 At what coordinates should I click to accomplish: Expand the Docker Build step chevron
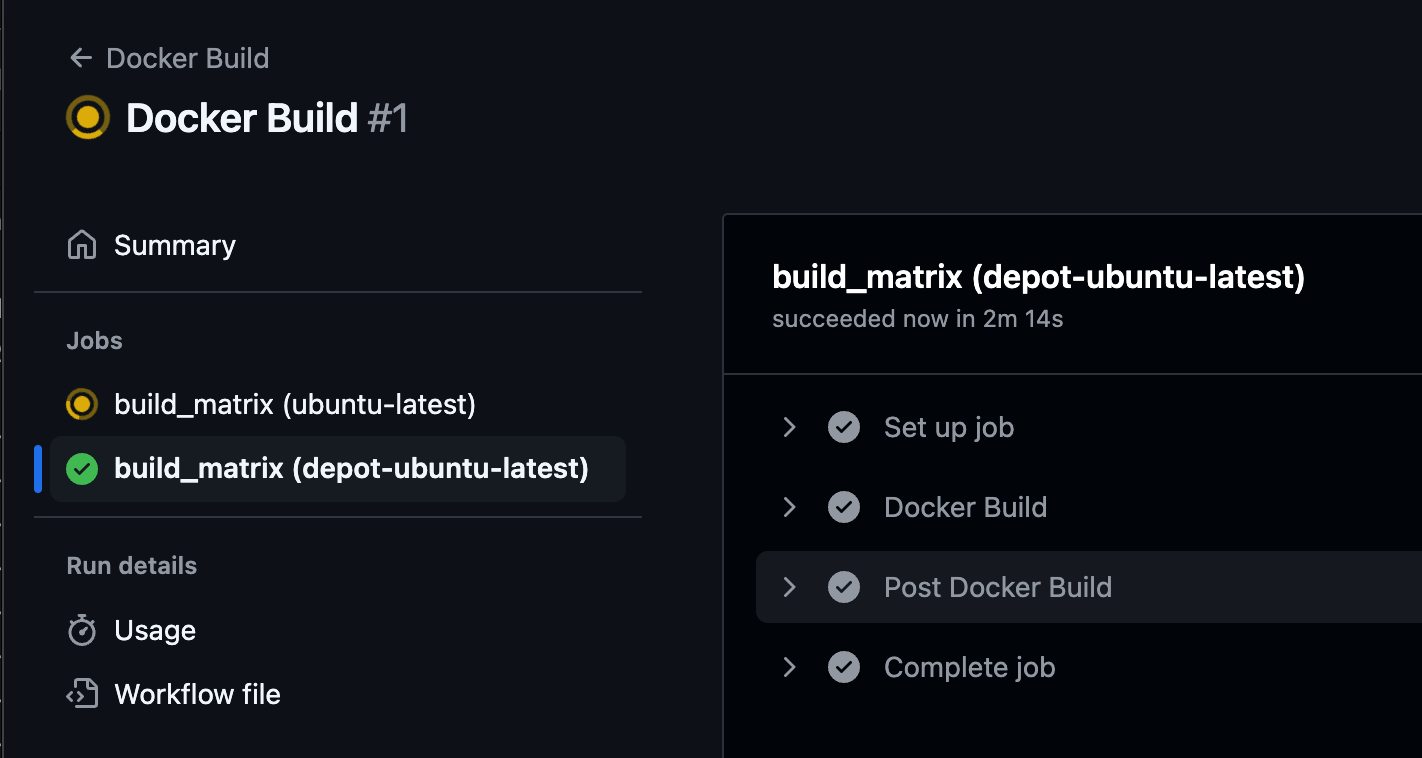pos(789,507)
